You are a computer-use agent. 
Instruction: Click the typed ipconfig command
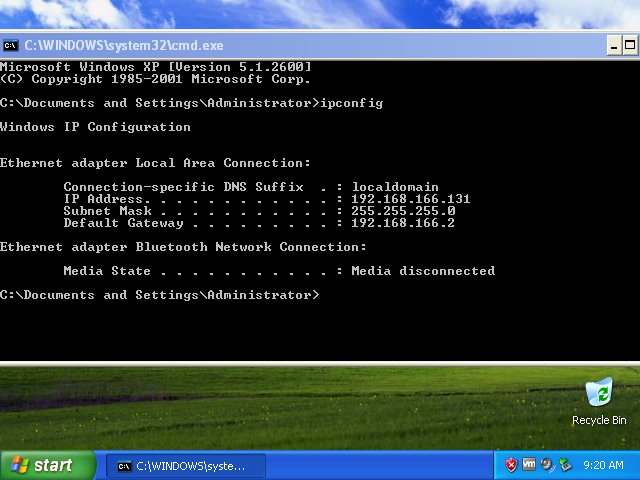[351, 103]
